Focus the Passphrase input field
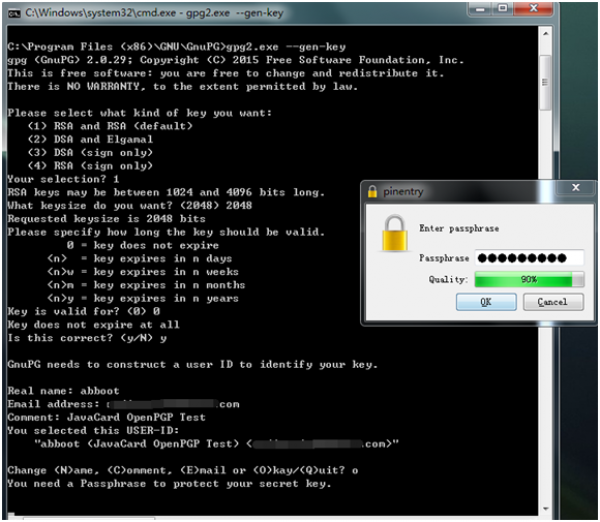Screen dimensions: 600x522 529,258
